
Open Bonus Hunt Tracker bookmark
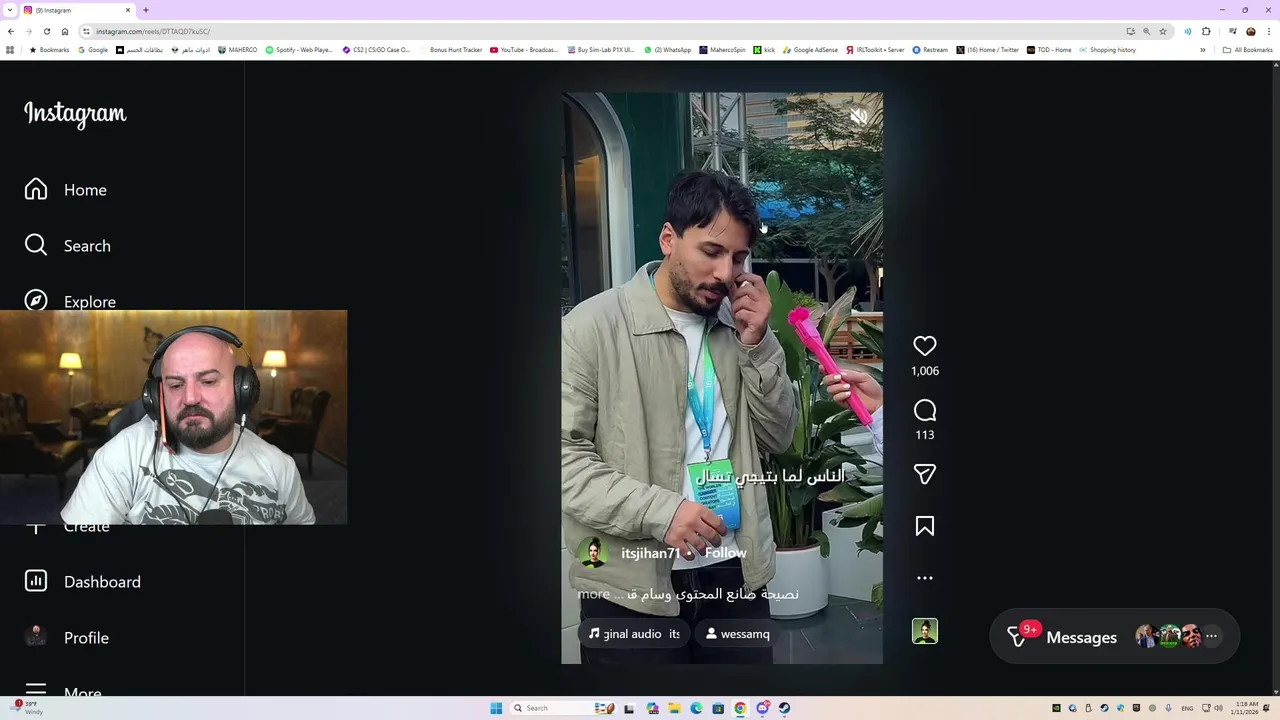[x=452, y=50]
